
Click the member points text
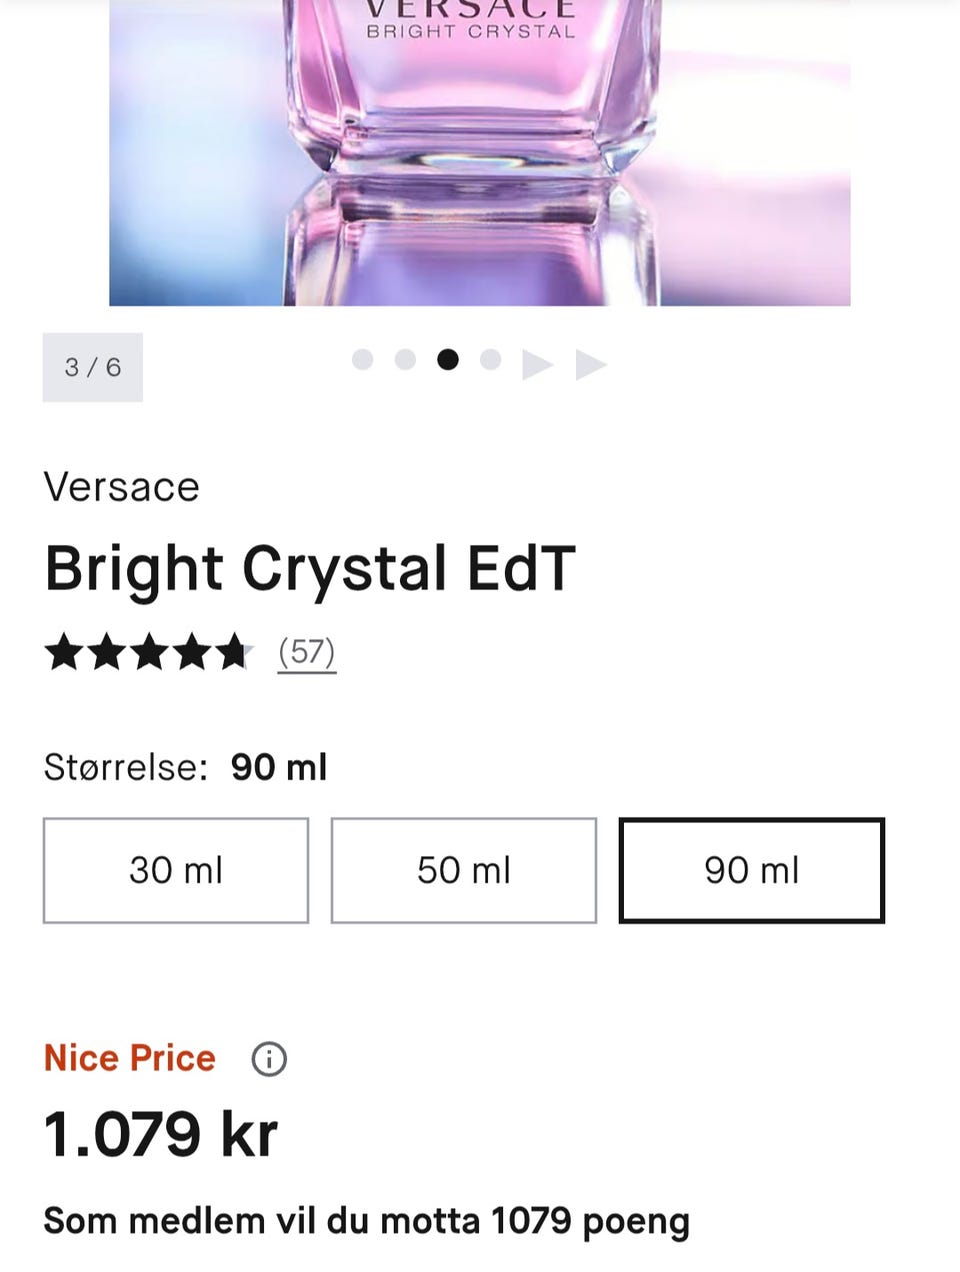(366, 1221)
